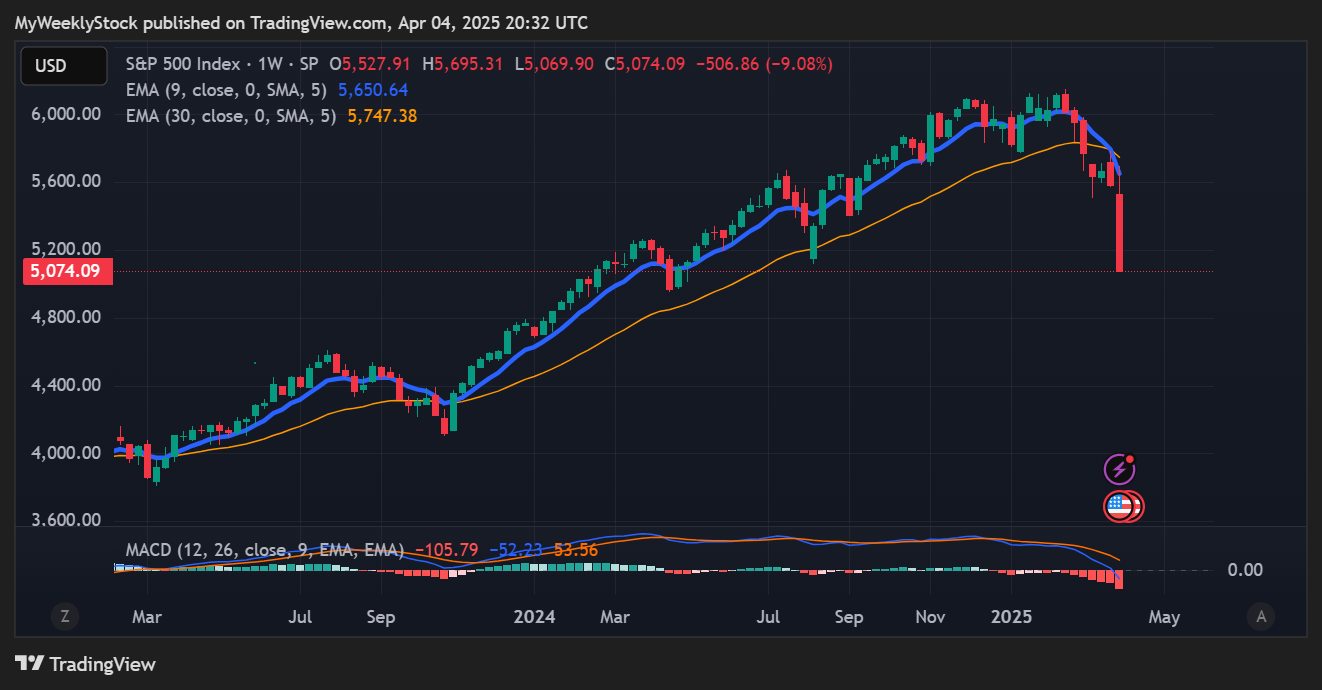Click the 5,600.00 price axis label

pyautogui.click(x=66, y=182)
